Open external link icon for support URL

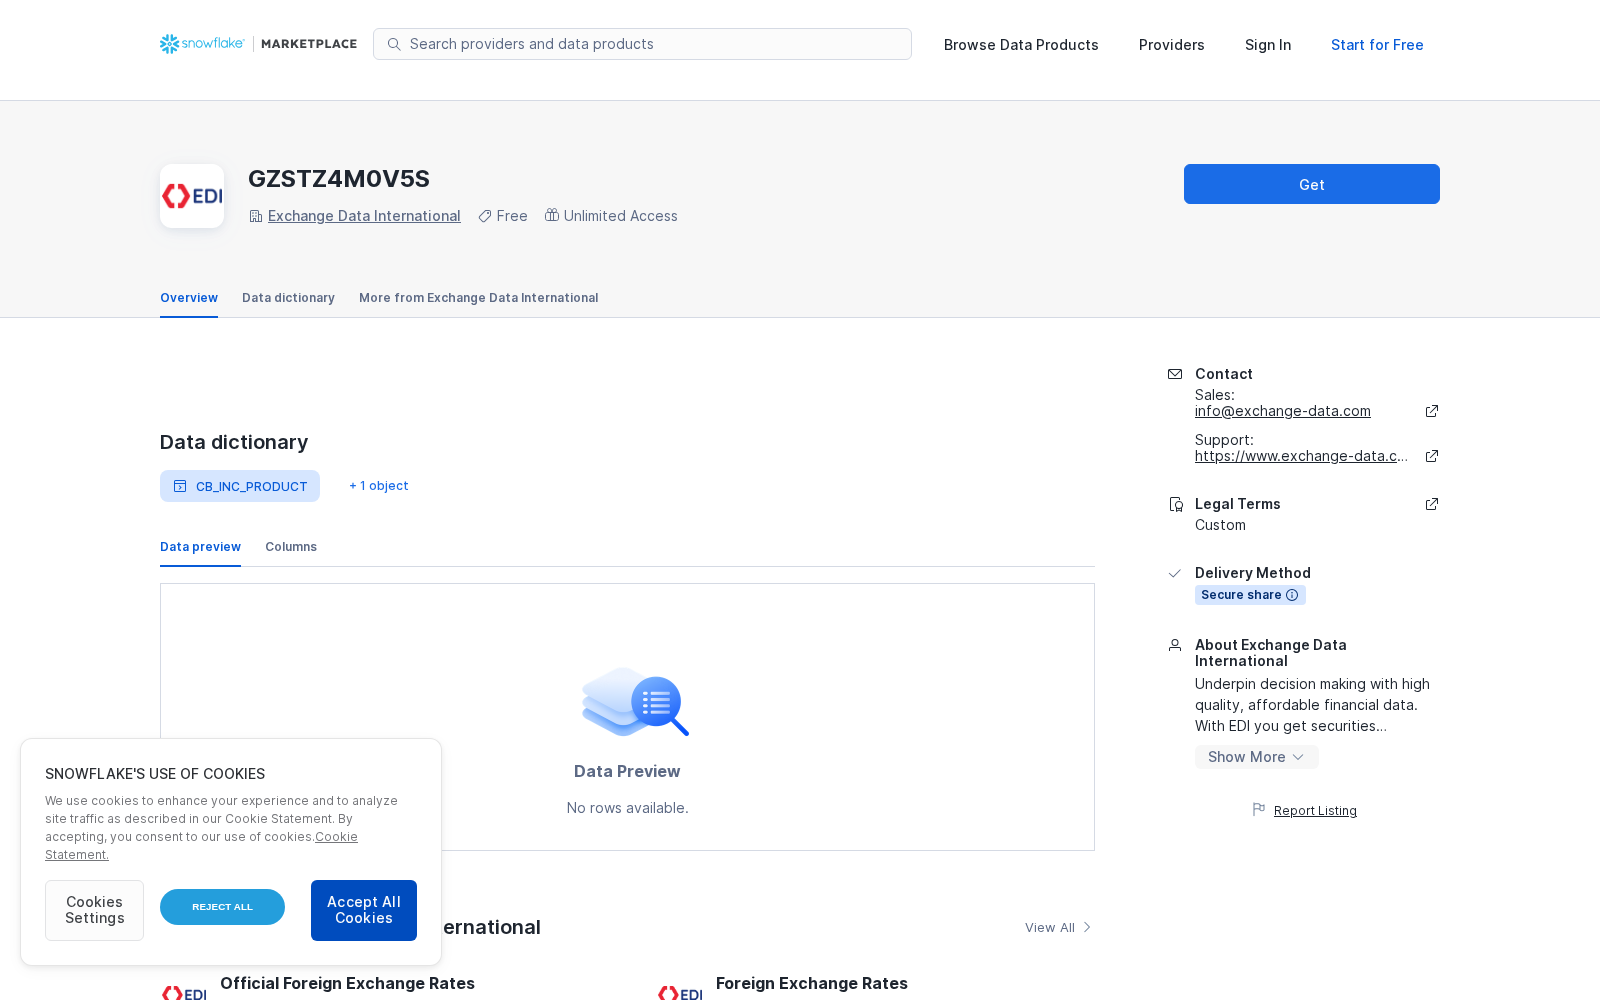coord(1432,456)
